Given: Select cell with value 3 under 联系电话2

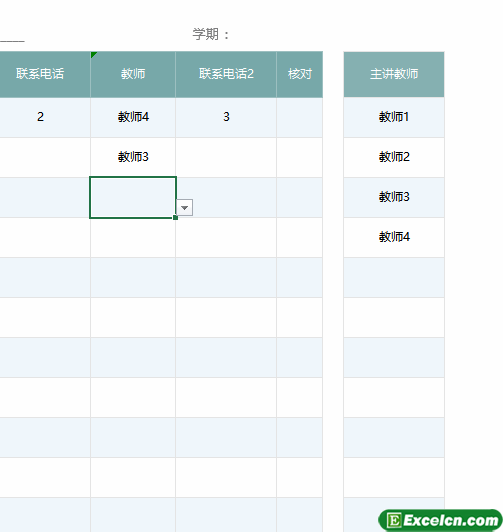Looking at the screenshot, I should 226,117.
